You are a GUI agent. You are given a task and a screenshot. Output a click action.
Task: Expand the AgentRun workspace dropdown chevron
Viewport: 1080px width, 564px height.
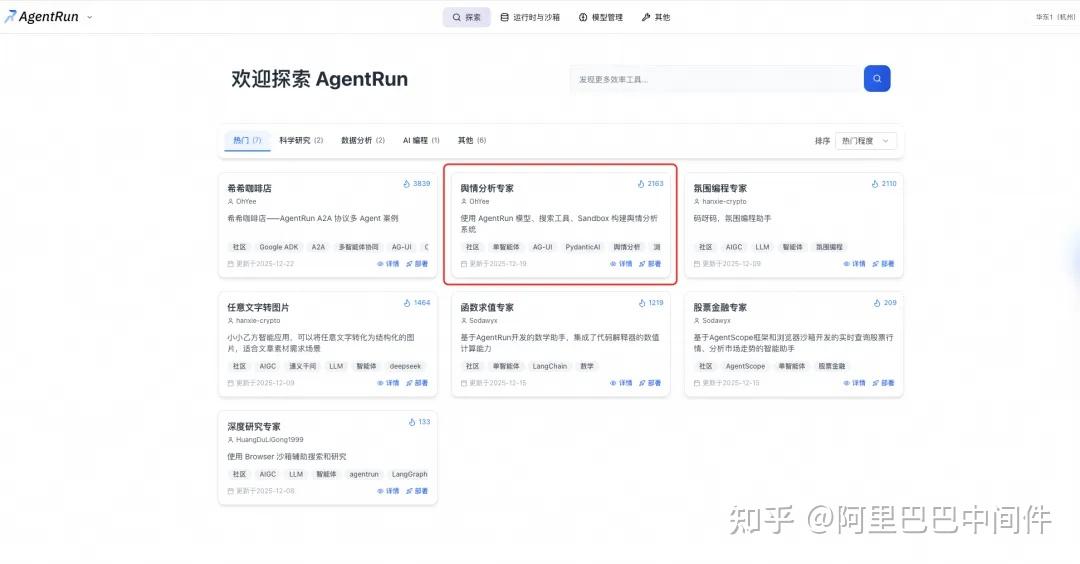pyautogui.click(x=90, y=17)
